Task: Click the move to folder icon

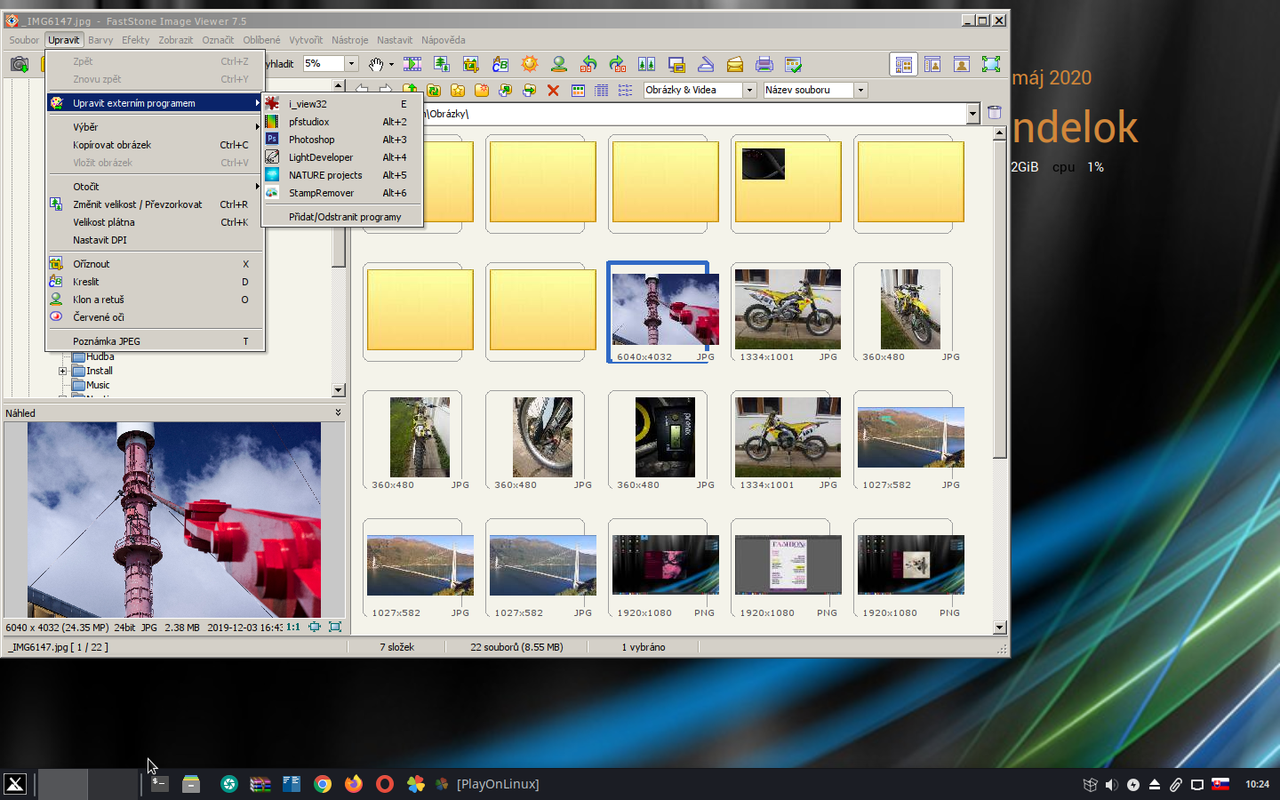Action: point(529,90)
